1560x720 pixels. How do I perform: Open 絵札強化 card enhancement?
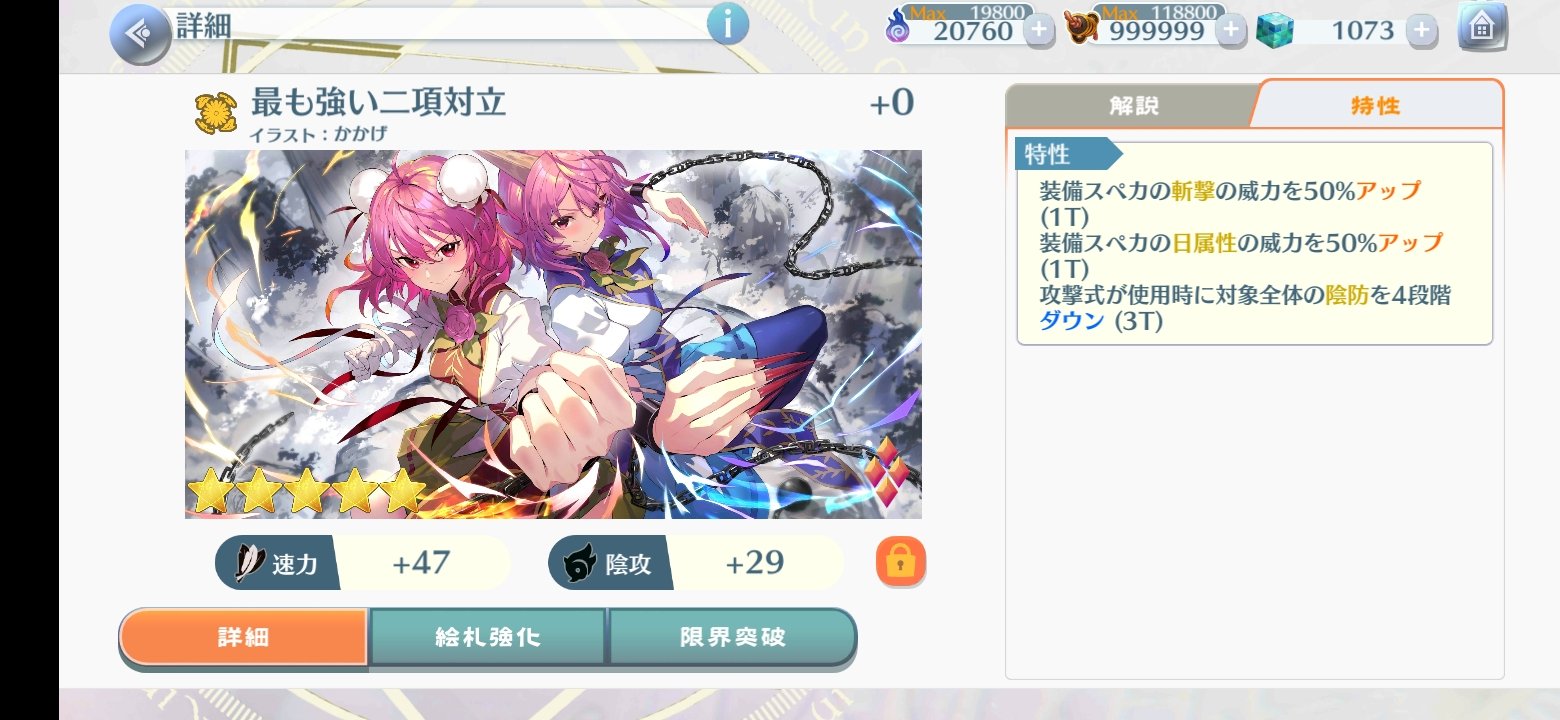click(x=488, y=637)
